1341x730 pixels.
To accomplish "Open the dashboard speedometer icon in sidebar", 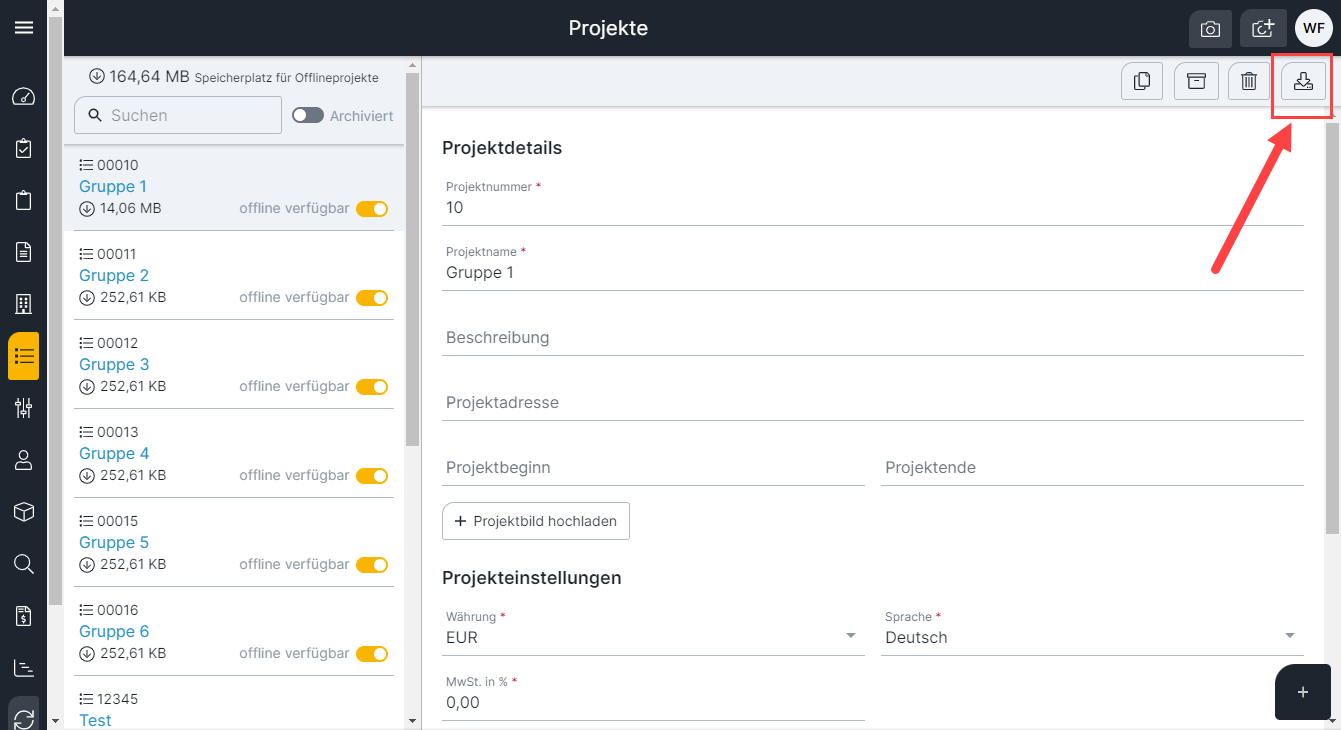I will coord(23,97).
